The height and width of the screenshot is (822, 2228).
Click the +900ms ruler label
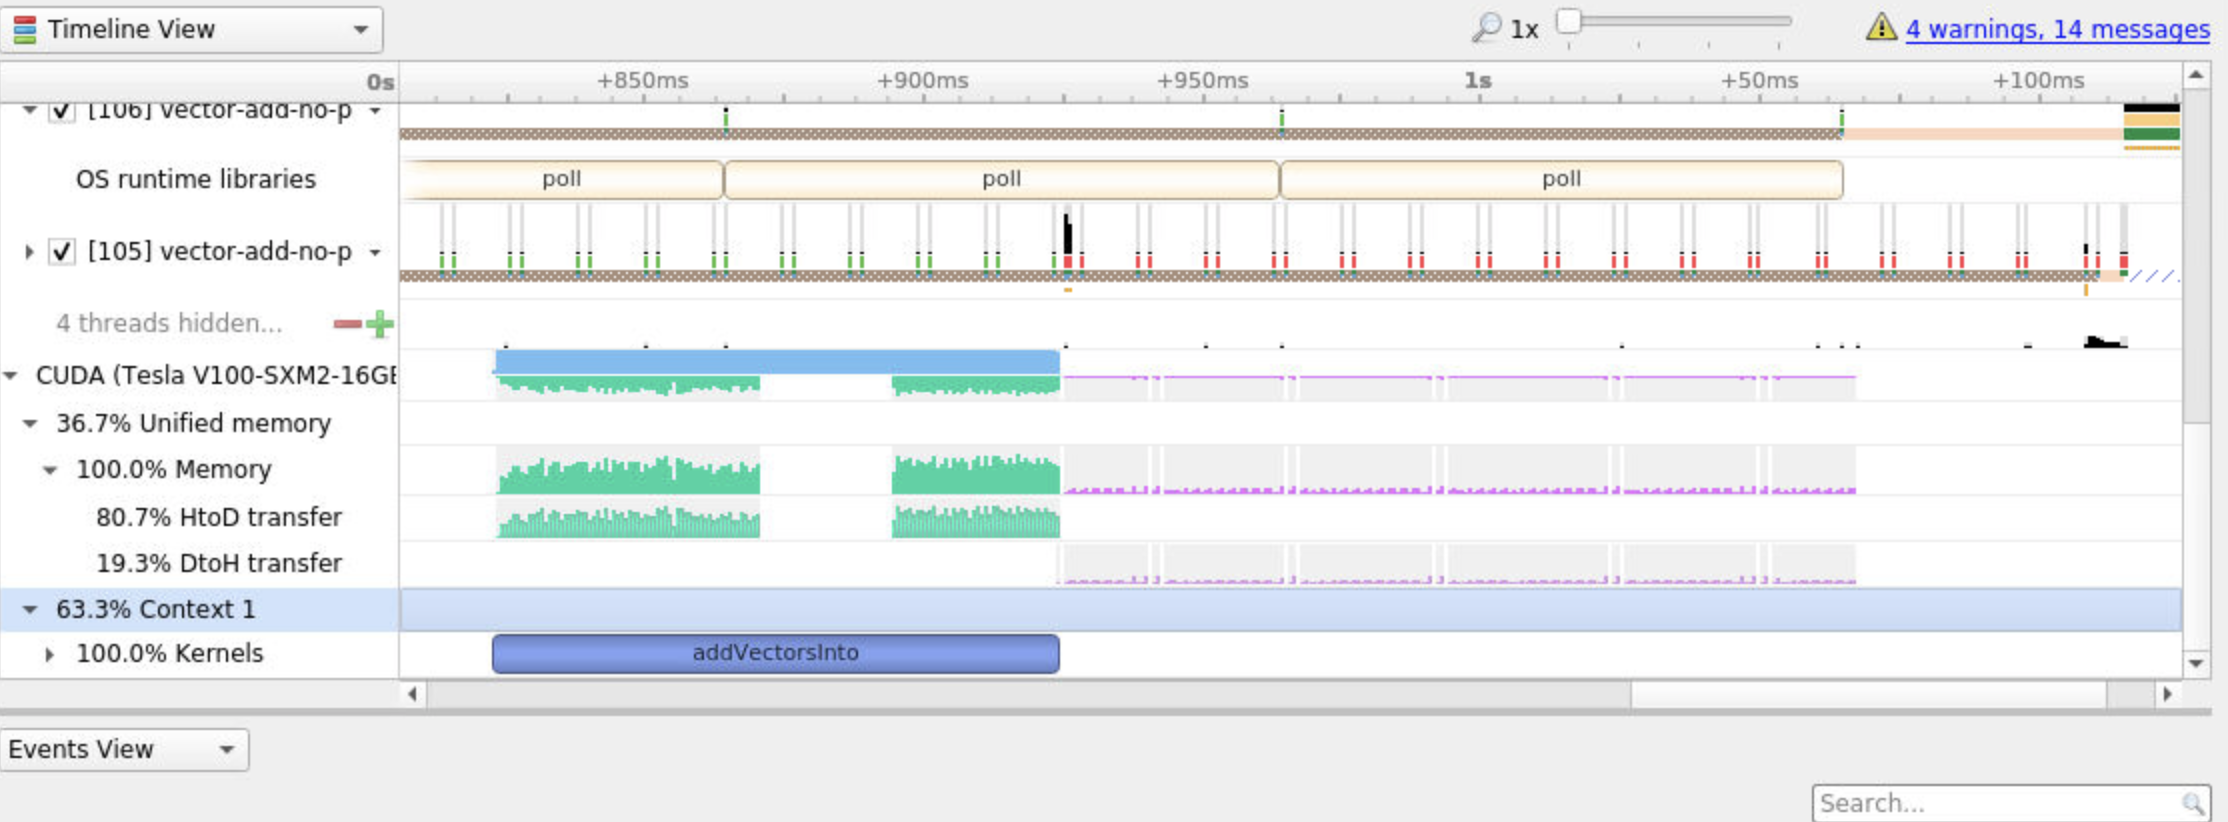[922, 81]
